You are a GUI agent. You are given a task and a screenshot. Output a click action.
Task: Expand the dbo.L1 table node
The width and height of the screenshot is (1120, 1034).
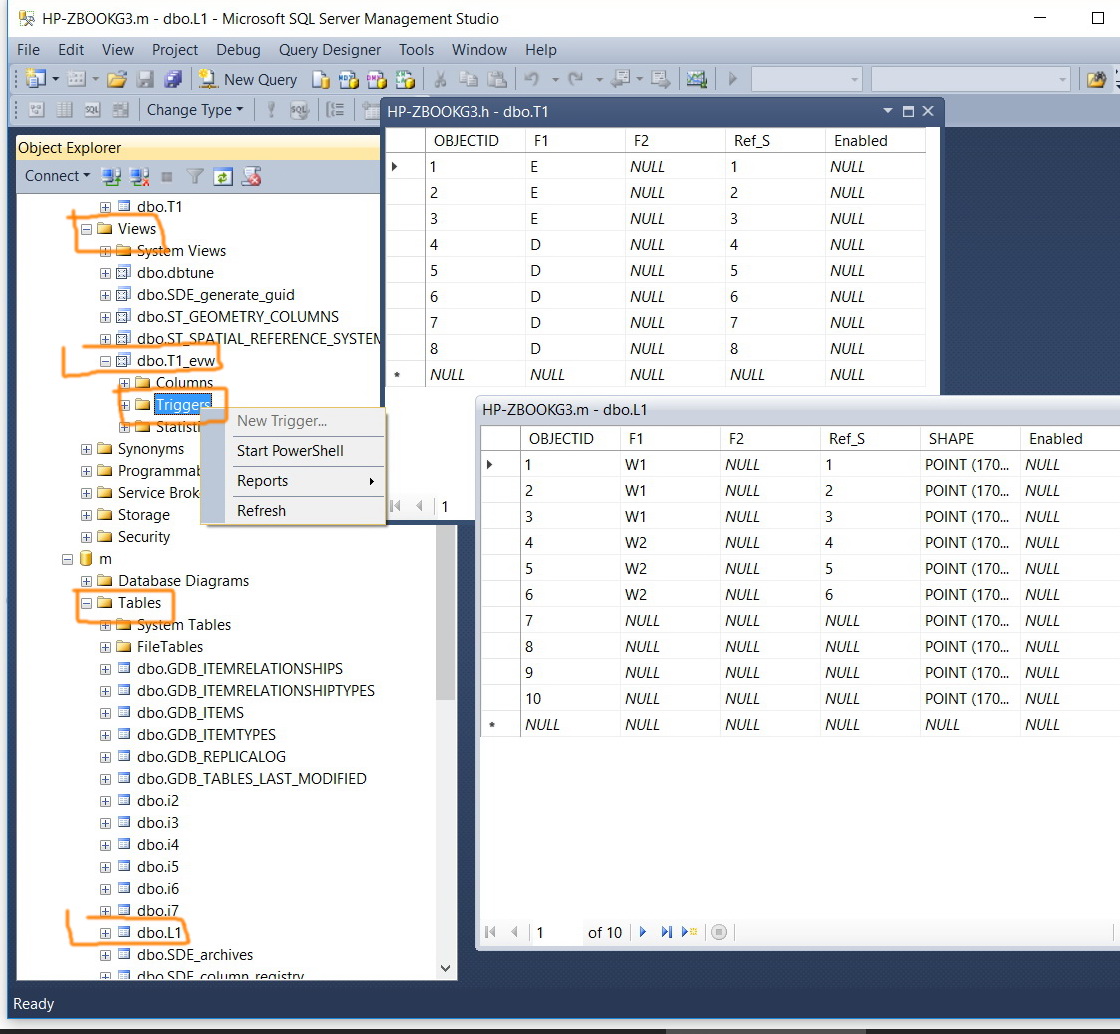tap(105, 933)
